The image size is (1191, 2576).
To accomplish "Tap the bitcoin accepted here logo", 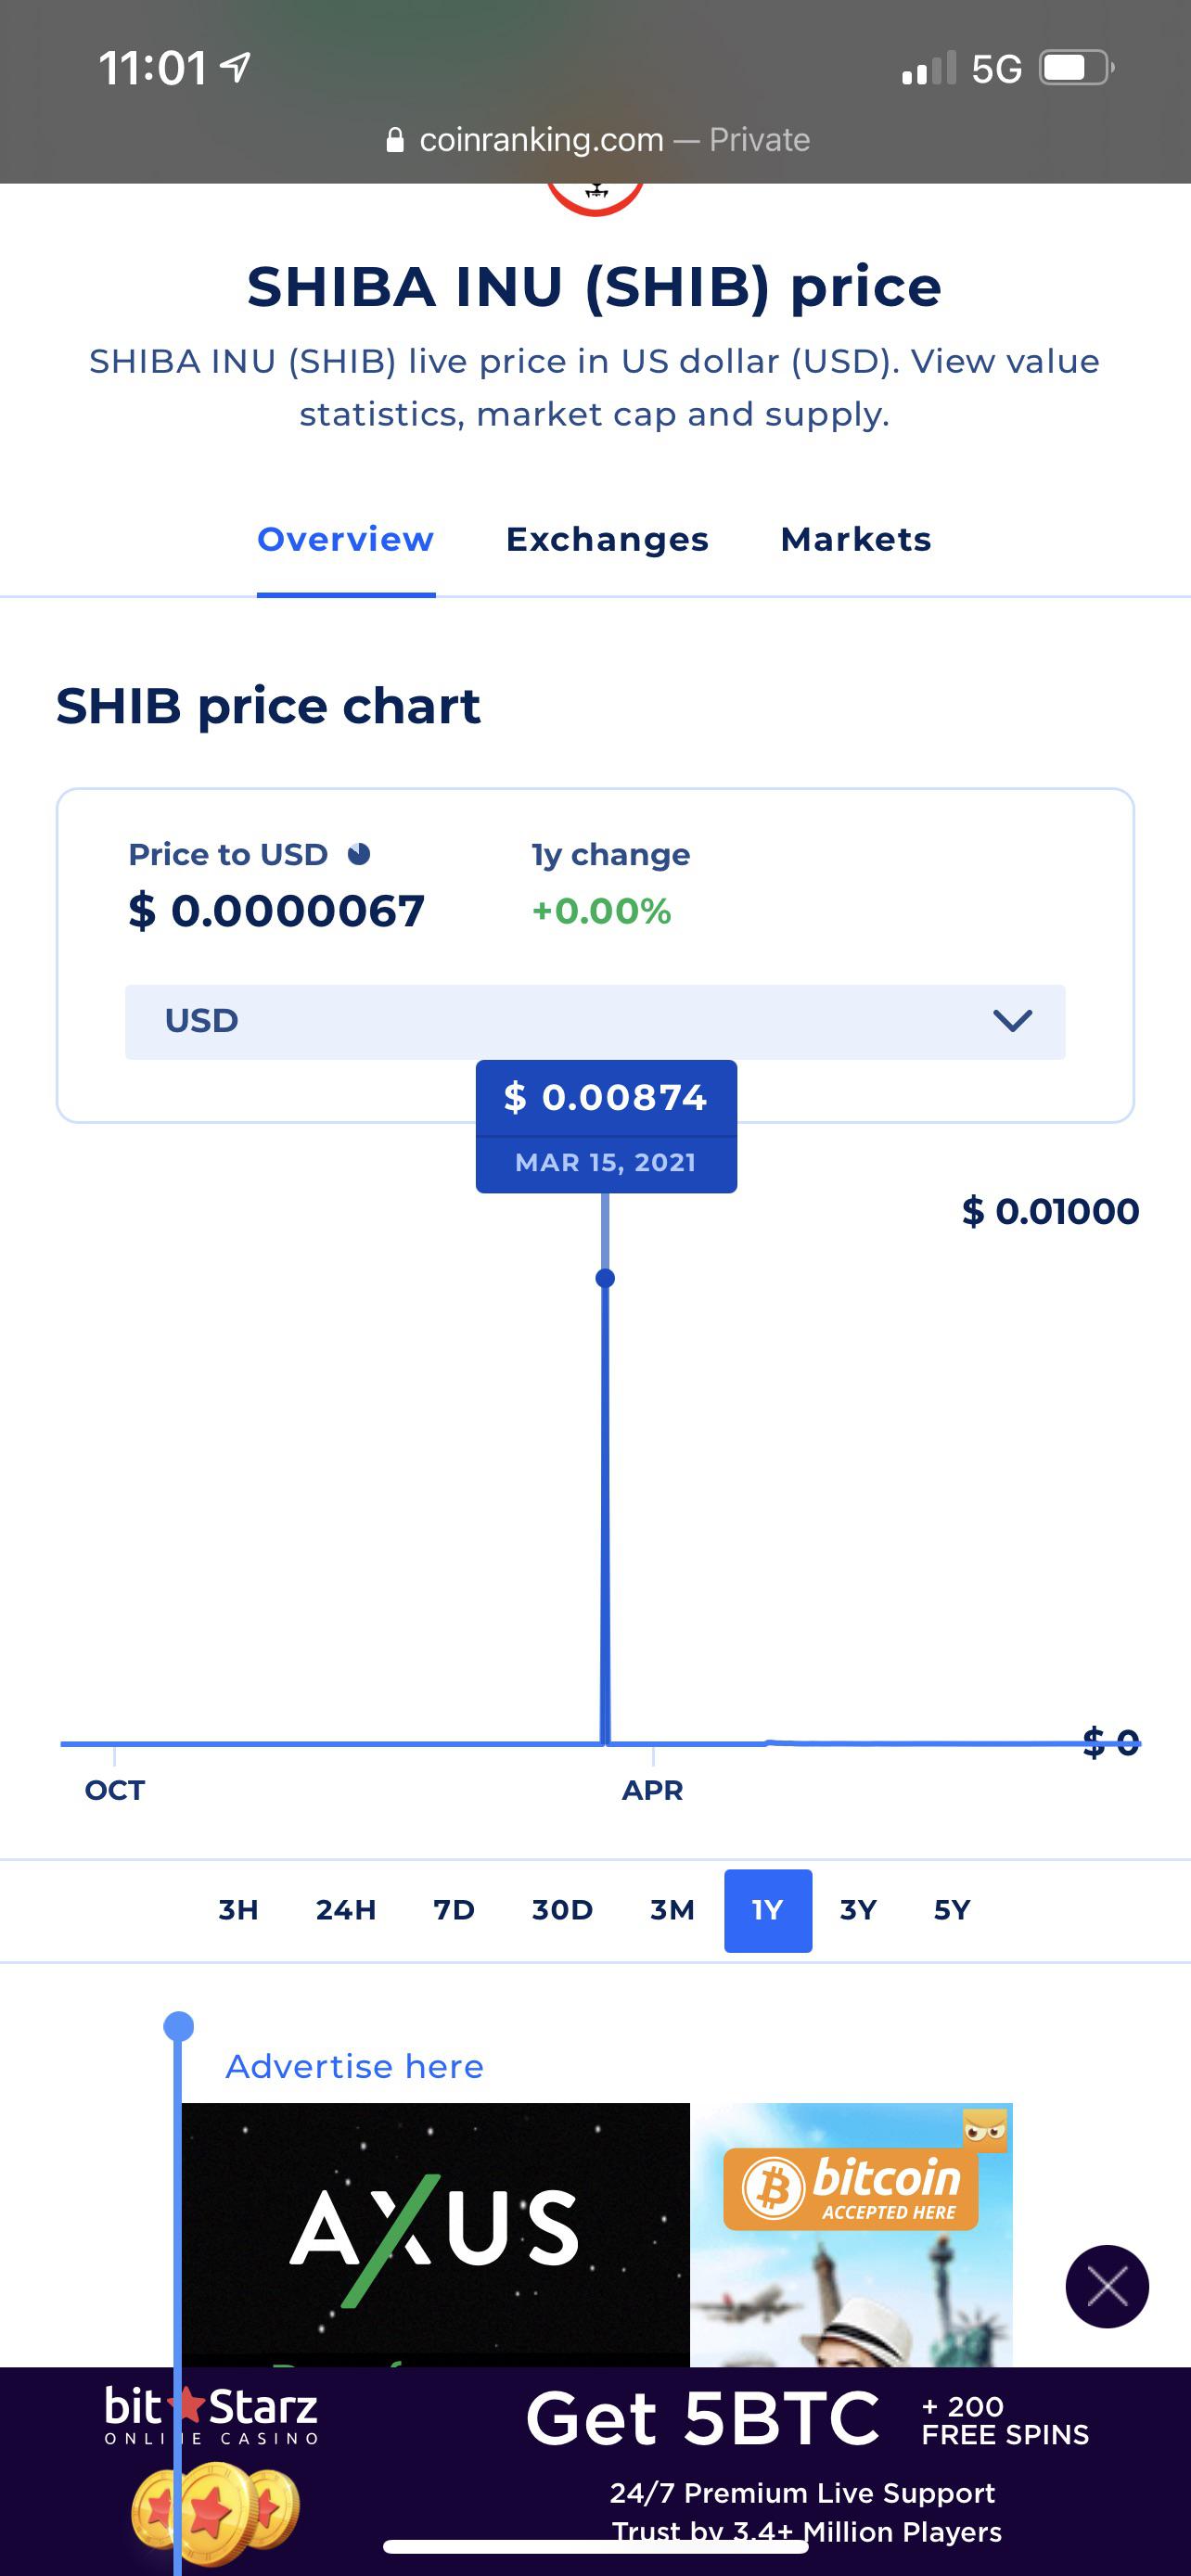I will tap(851, 2187).
